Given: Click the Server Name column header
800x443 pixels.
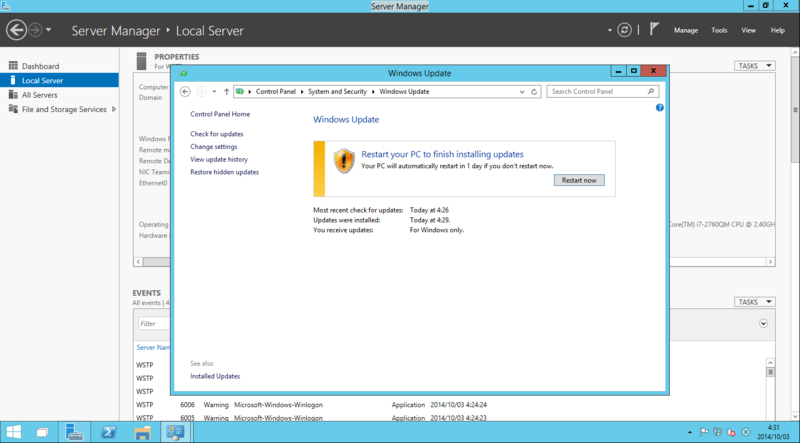Looking at the screenshot, I should [x=153, y=348].
